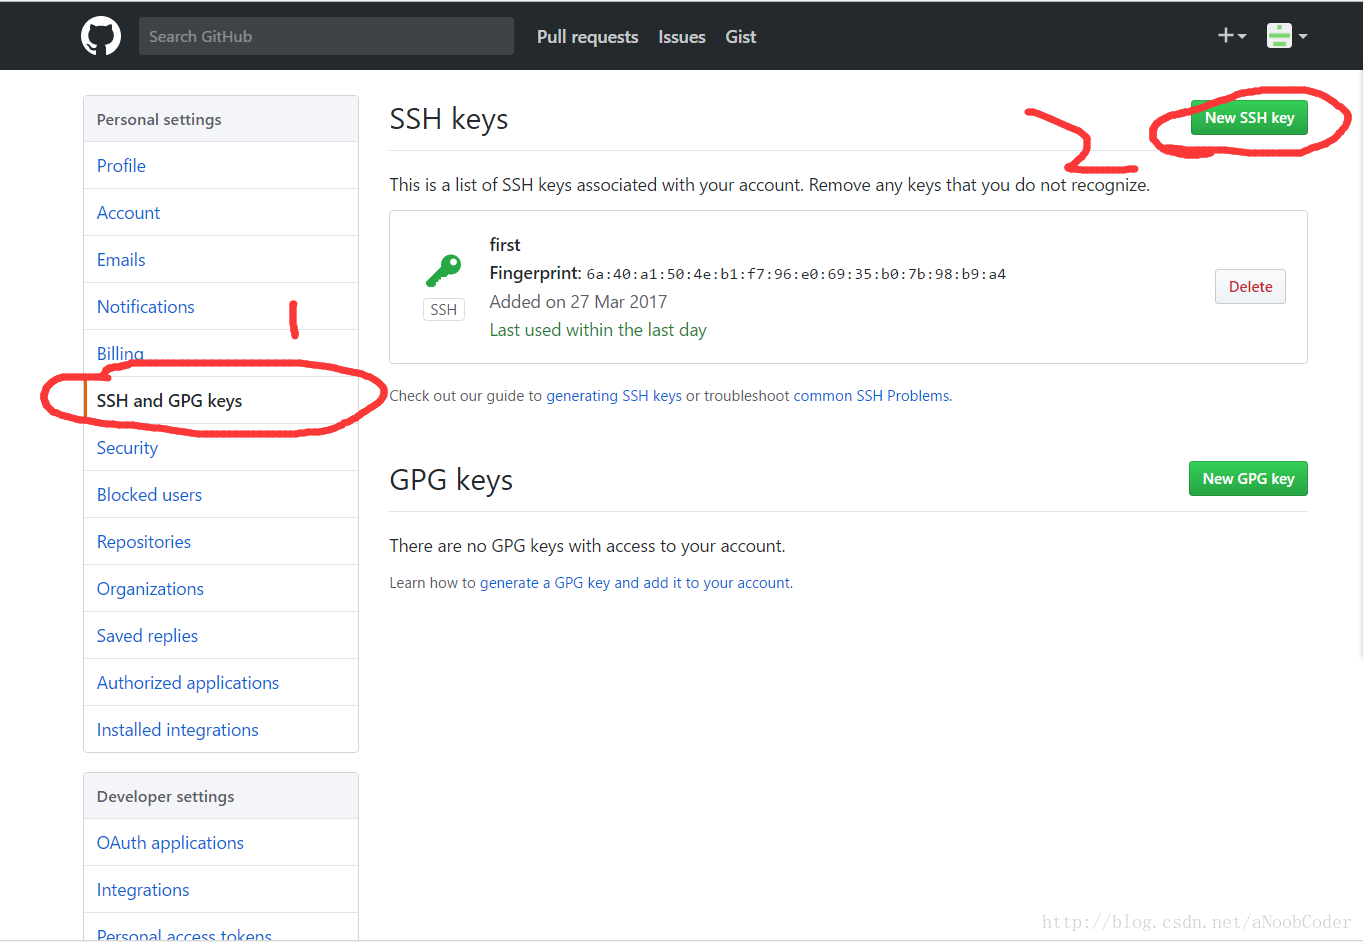
Task: Click the SSH key fingerprint text
Action: pyautogui.click(x=796, y=274)
